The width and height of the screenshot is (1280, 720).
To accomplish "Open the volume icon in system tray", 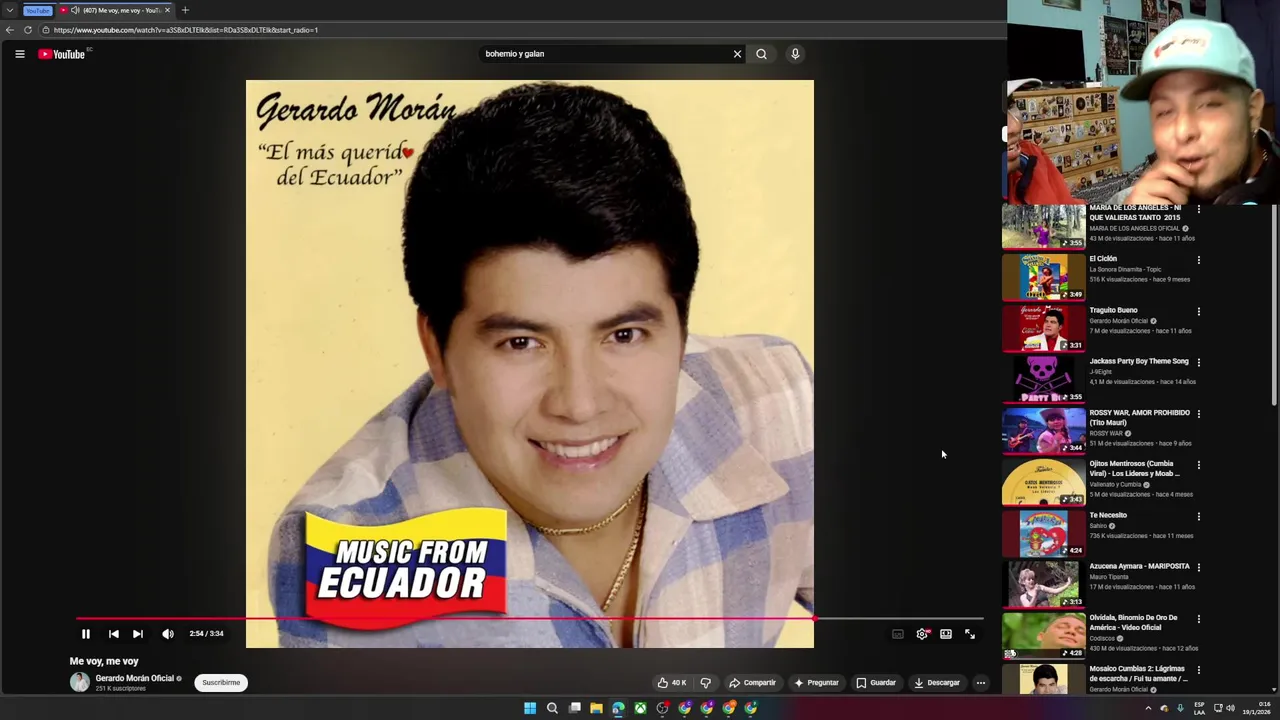I will (1230, 708).
